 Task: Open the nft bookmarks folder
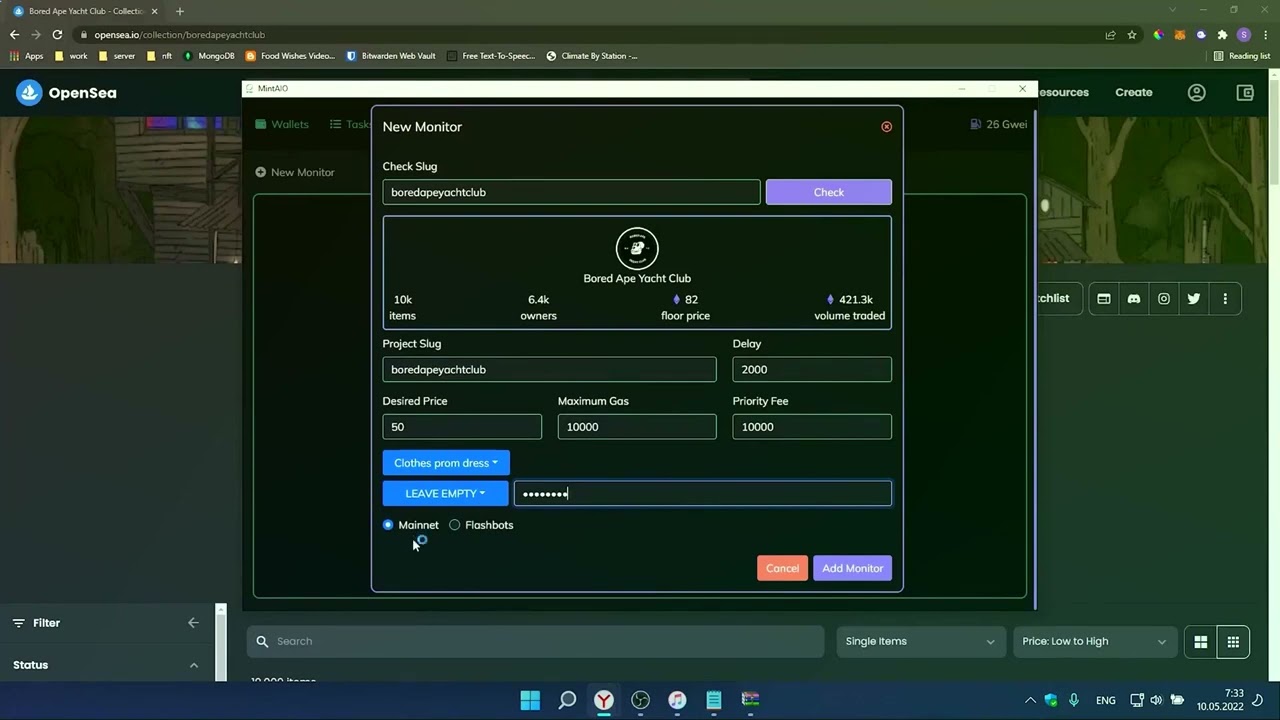click(160, 56)
